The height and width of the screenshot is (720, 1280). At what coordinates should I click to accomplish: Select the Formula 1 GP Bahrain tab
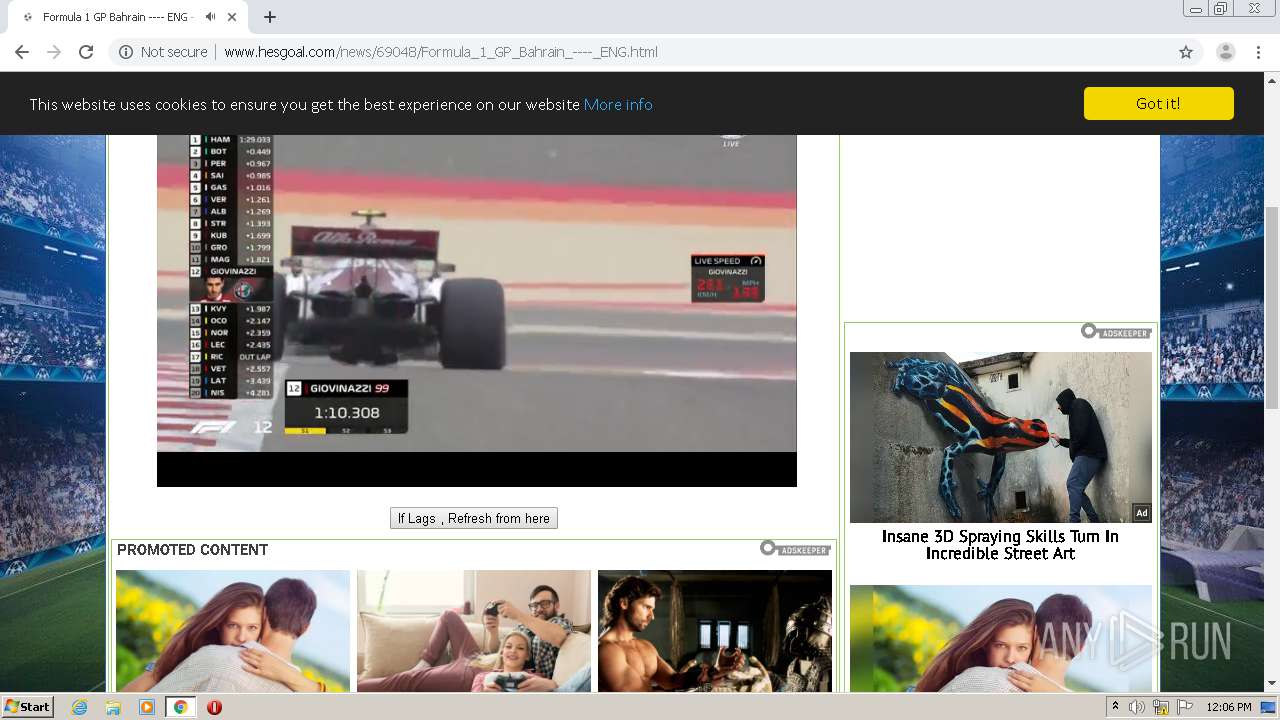(120, 17)
